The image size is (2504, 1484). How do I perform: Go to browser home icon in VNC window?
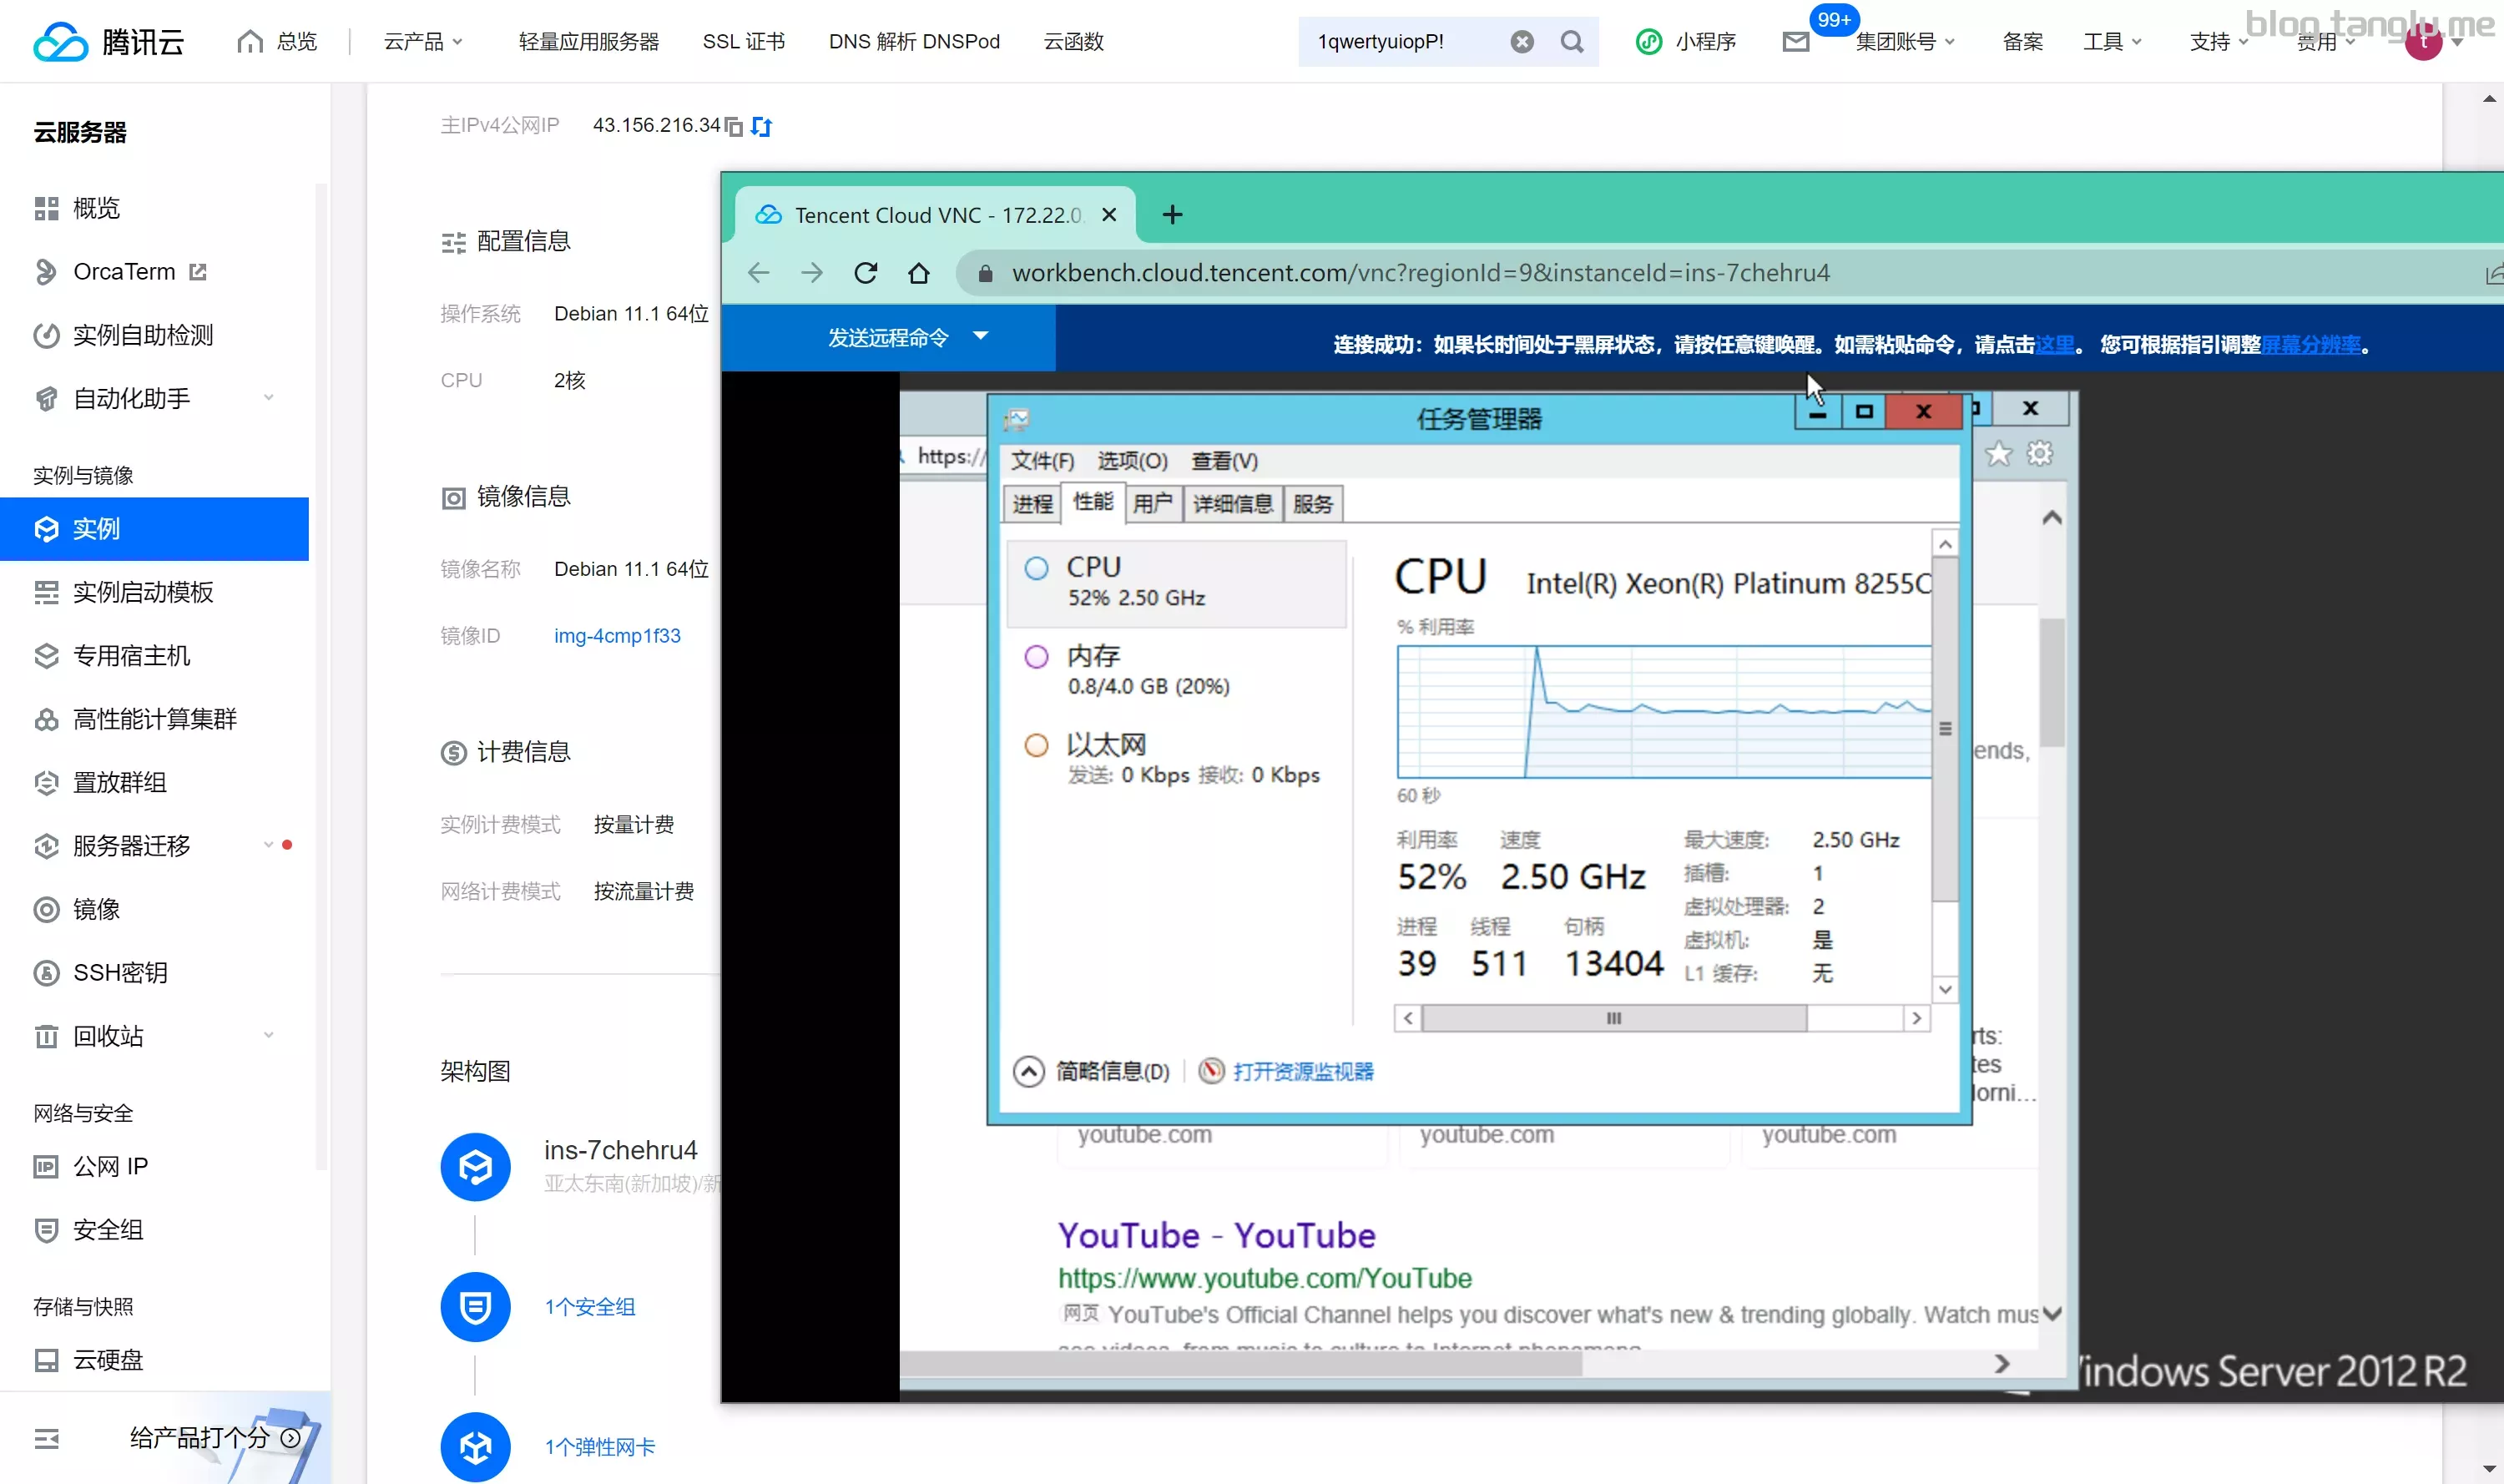(x=918, y=273)
